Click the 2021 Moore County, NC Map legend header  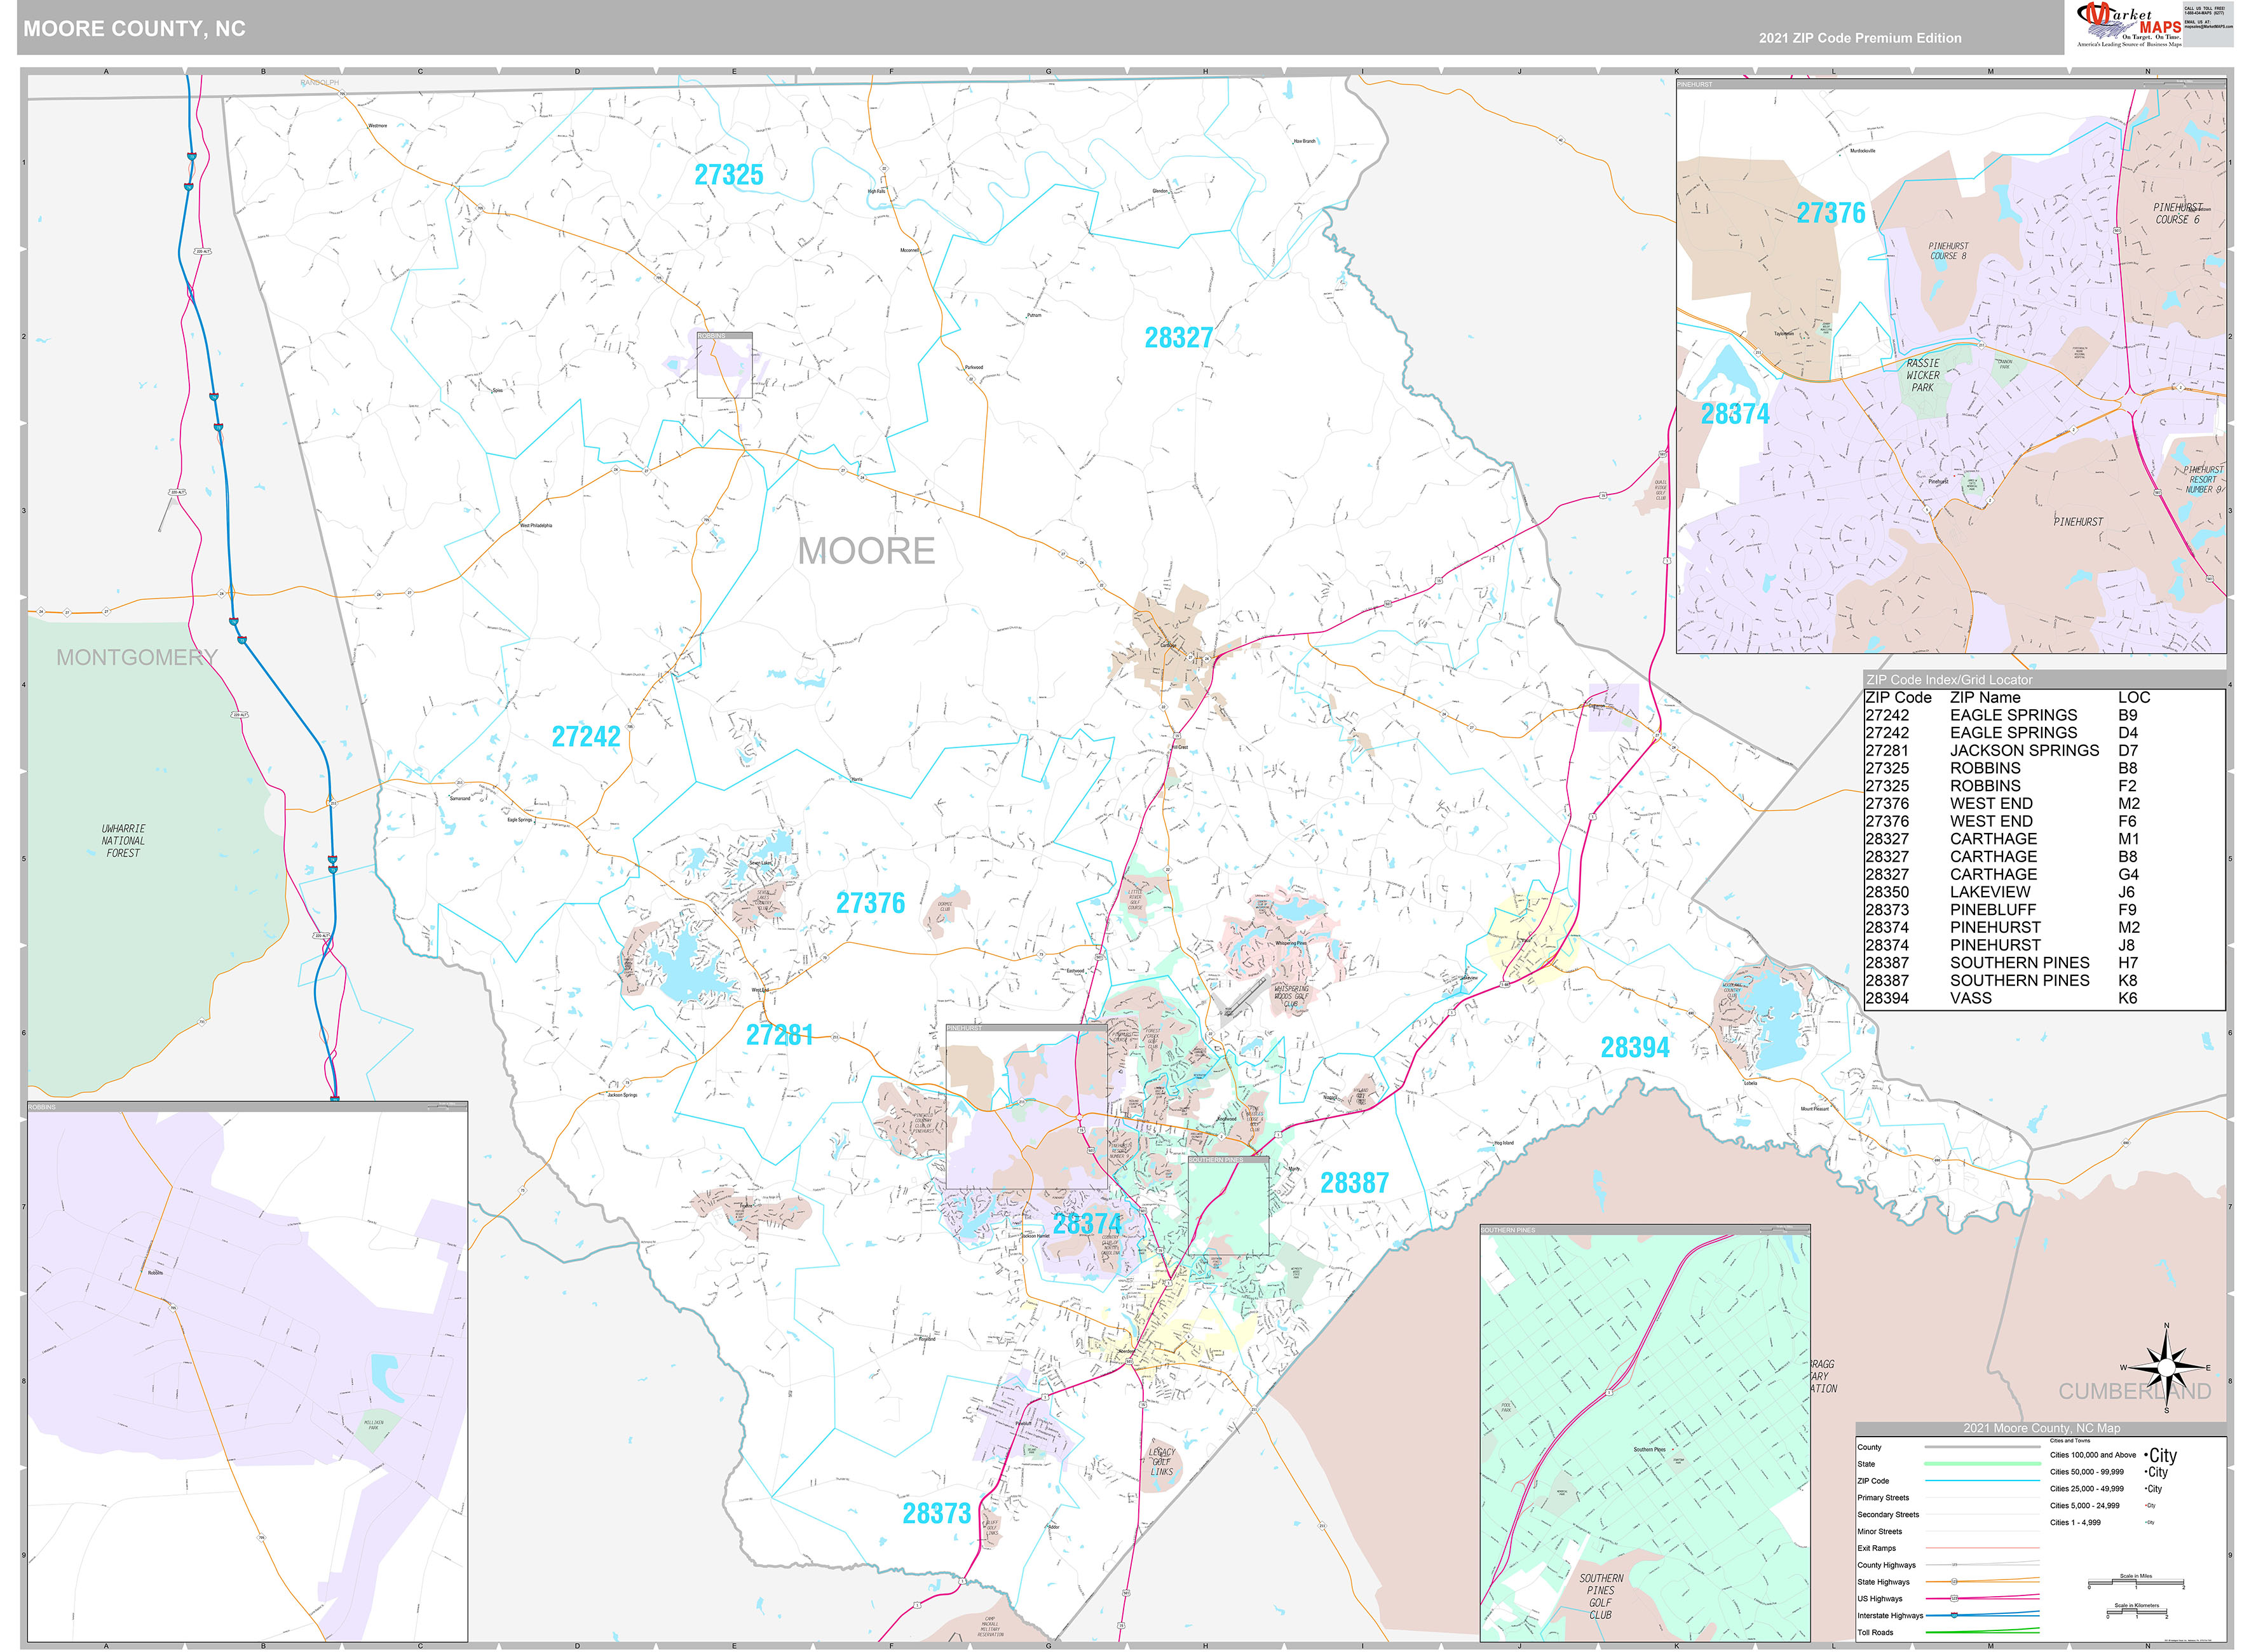[2041, 1428]
